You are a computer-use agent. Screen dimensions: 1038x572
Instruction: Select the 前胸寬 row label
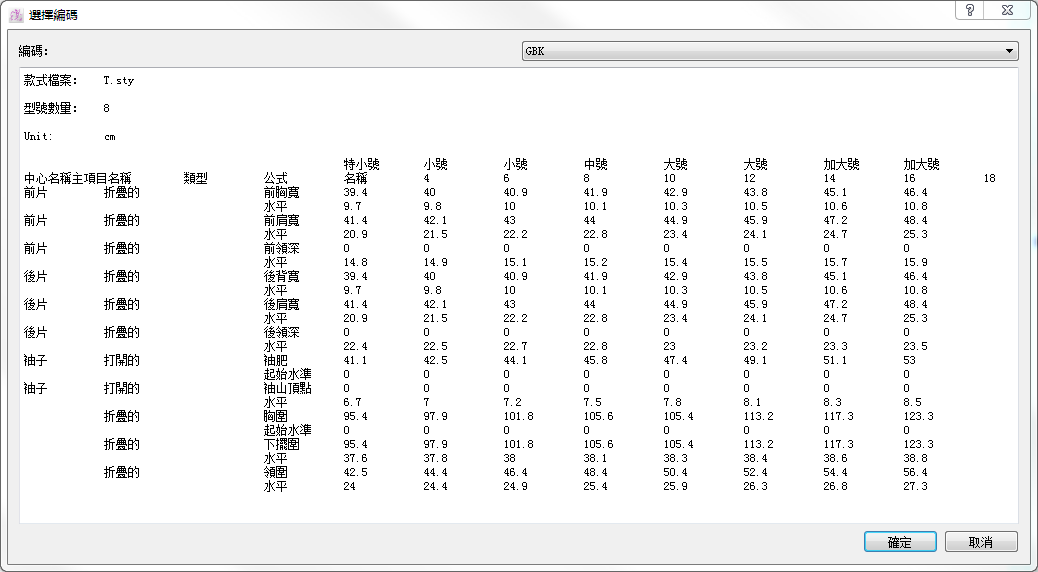coord(281,192)
